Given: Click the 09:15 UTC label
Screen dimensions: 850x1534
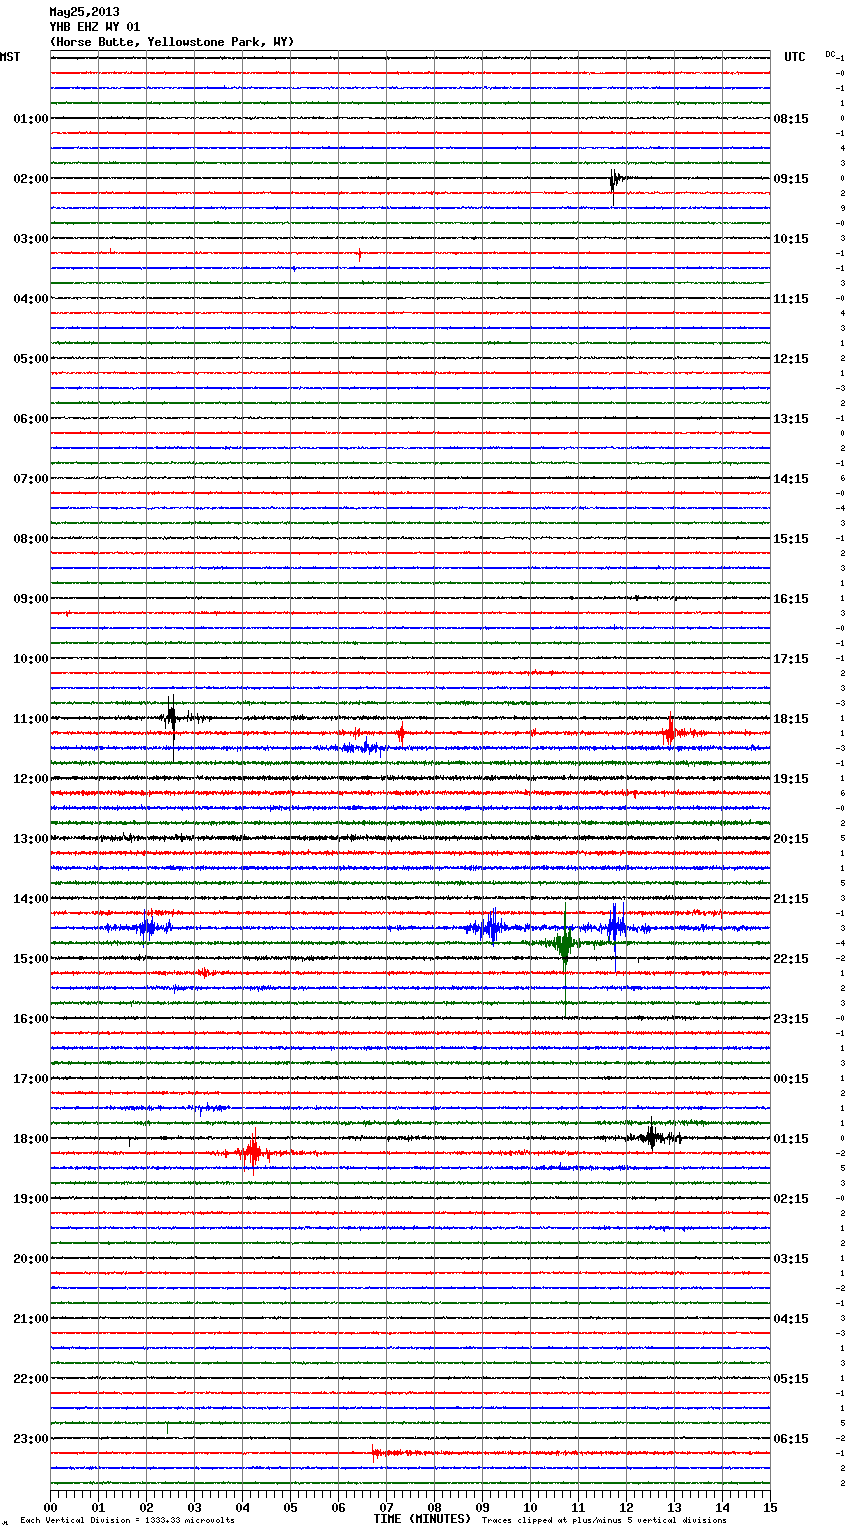Looking at the screenshot, I should (791, 179).
